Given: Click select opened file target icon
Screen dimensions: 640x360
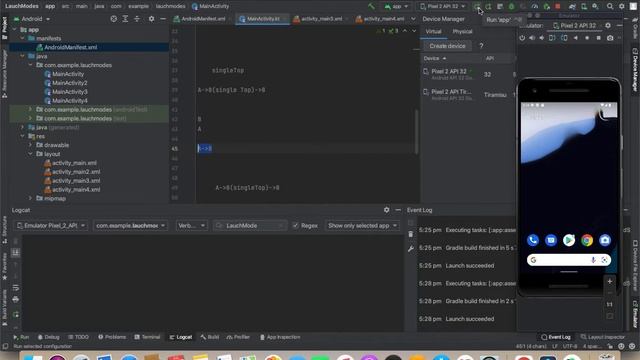Looking at the screenshot, I should (x=113, y=19).
